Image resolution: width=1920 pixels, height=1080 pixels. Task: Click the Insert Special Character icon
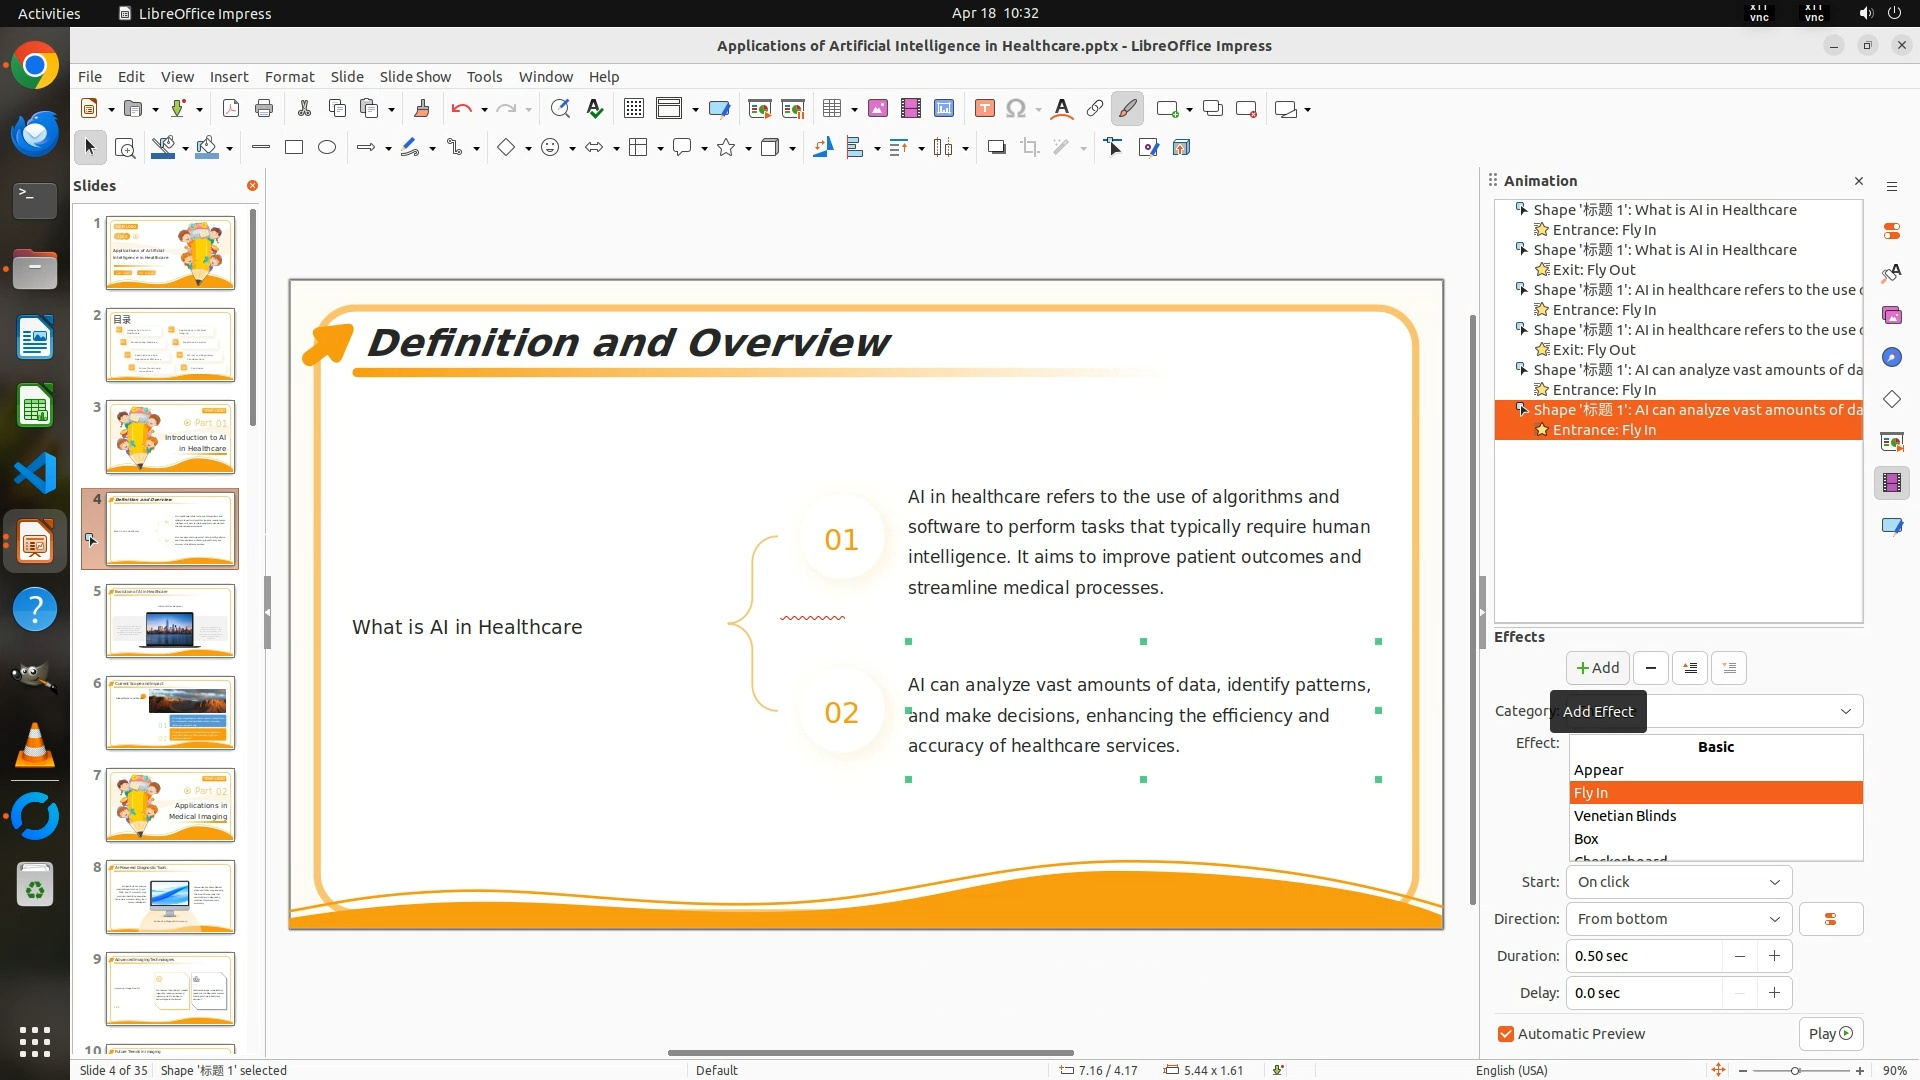pyautogui.click(x=1016, y=109)
